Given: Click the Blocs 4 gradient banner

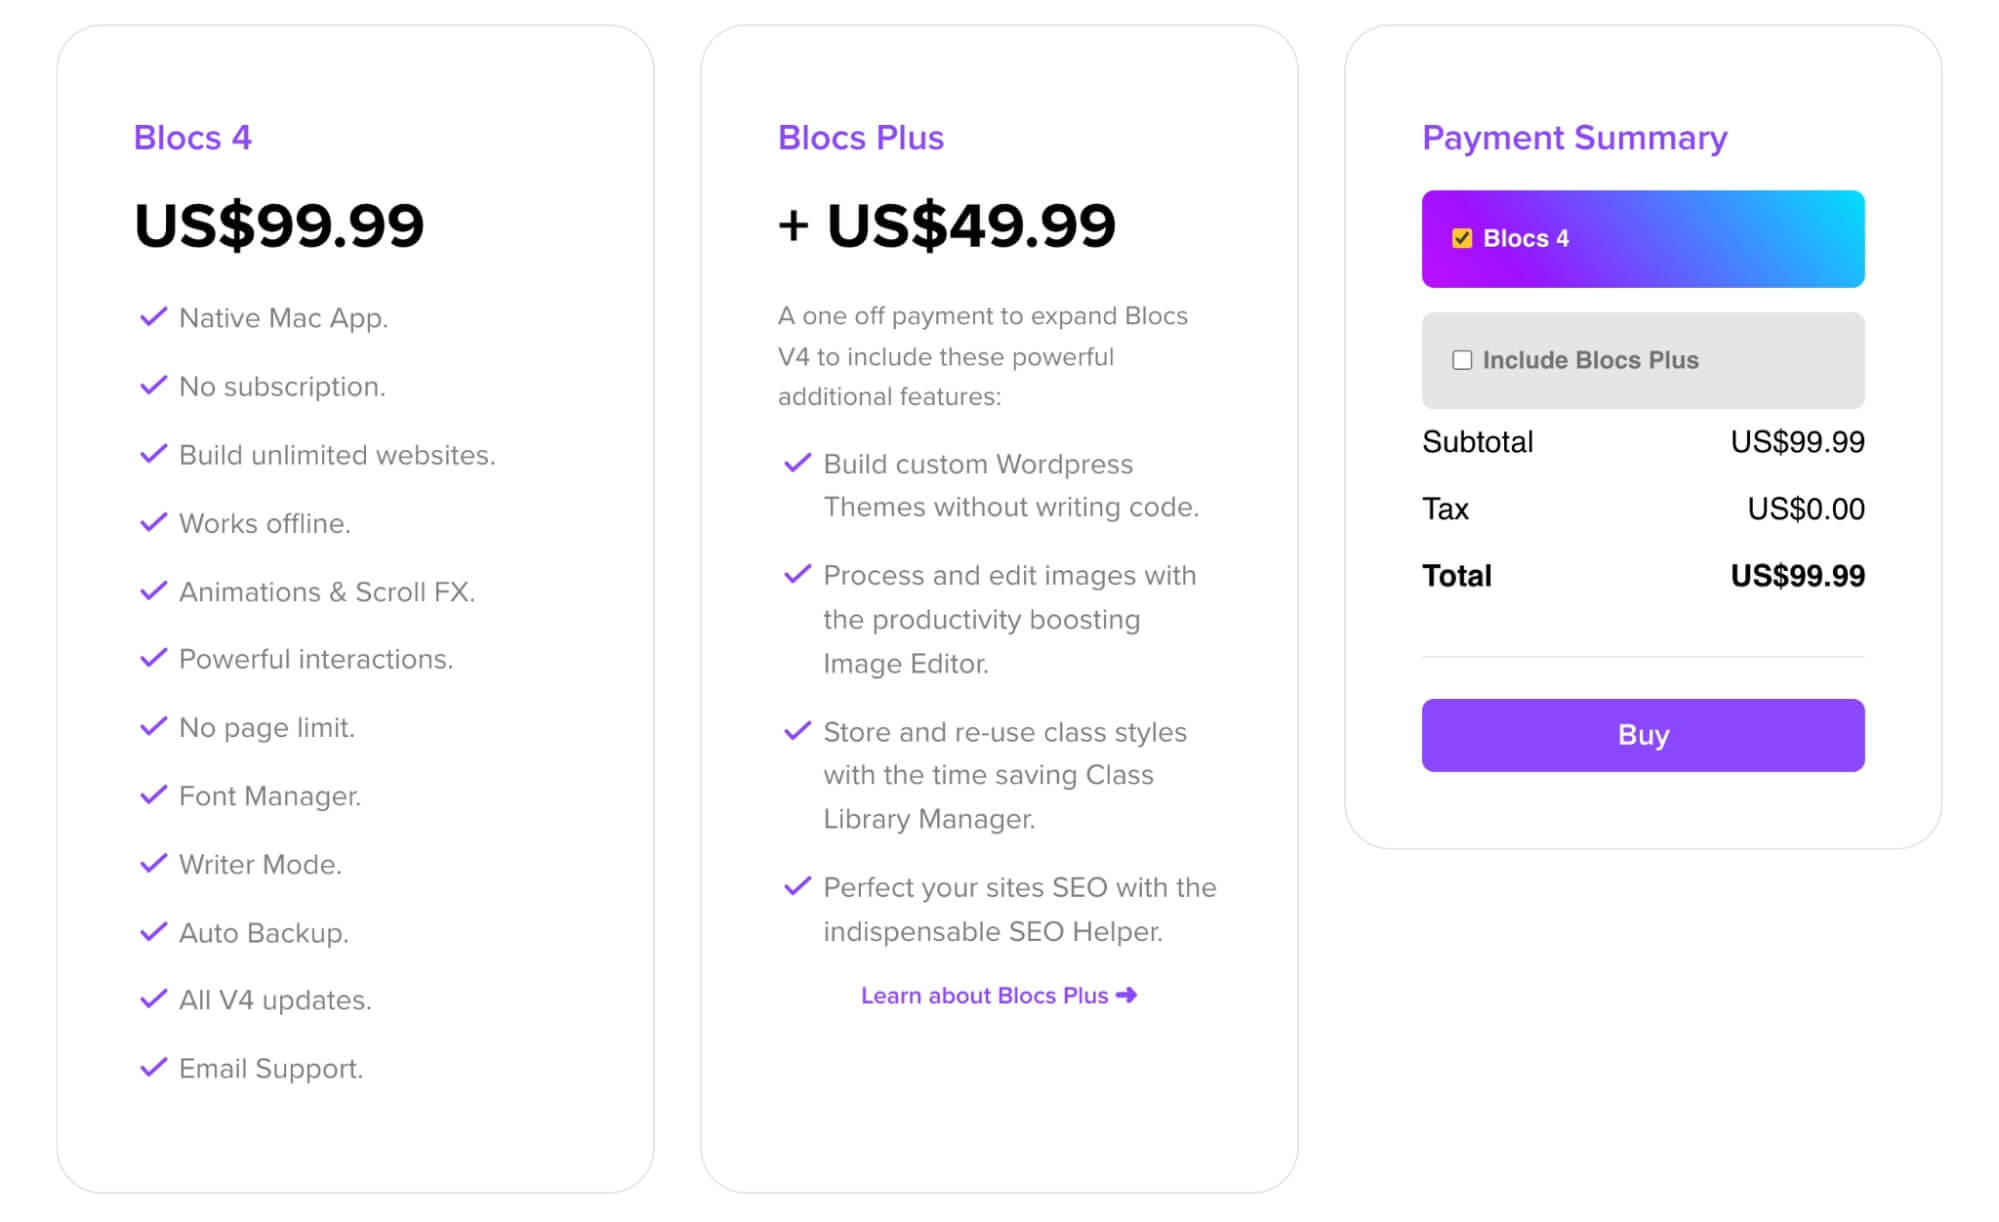Looking at the screenshot, I should click(x=1643, y=239).
